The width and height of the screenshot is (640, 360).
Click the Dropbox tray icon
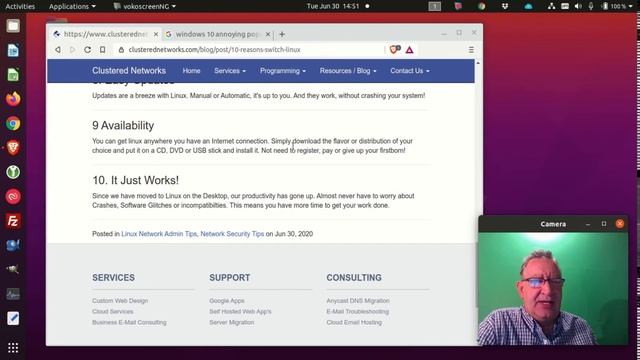pyautogui.click(x=505, y=6)
